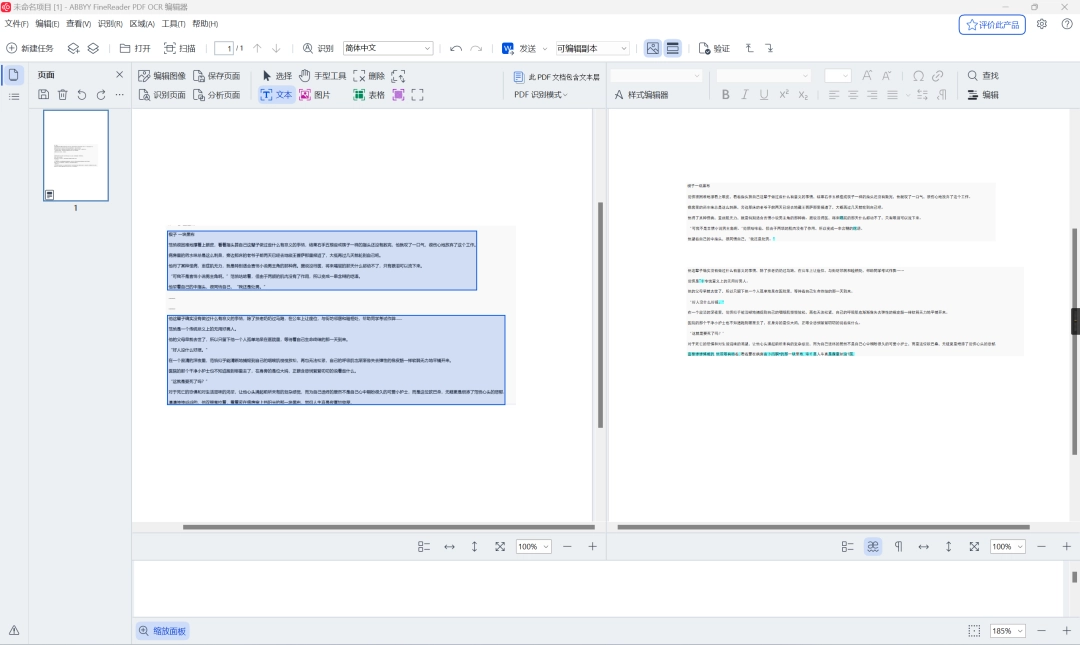This screenshot has width=1080, height=645.
Task: Click the 扫描 (Scan) button
Action: pyautogui.click(x=180, y=48)
